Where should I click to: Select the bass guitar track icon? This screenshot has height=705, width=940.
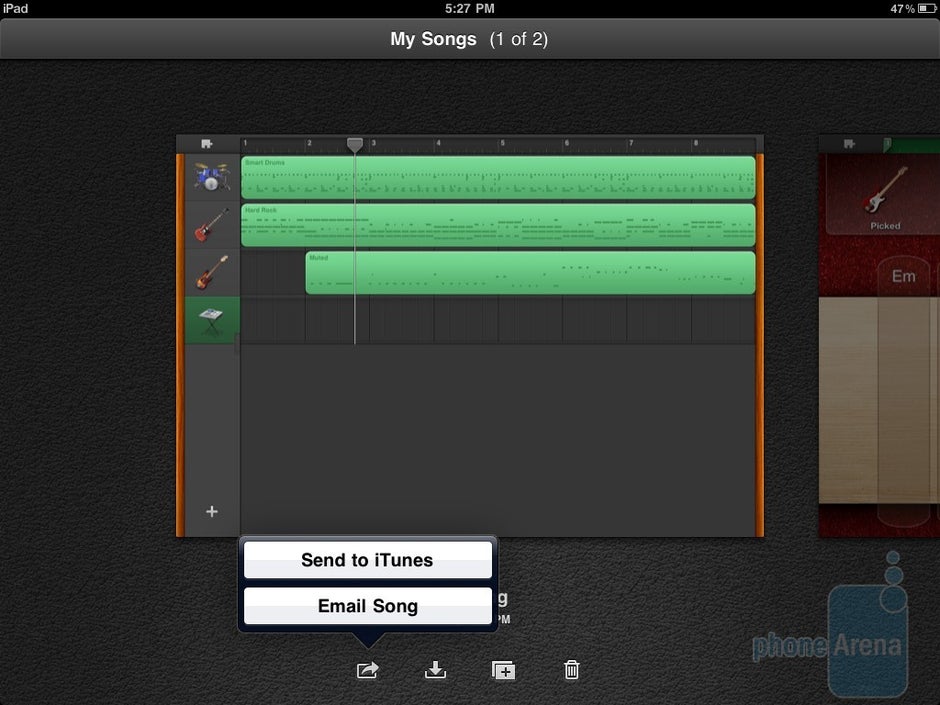211,272
